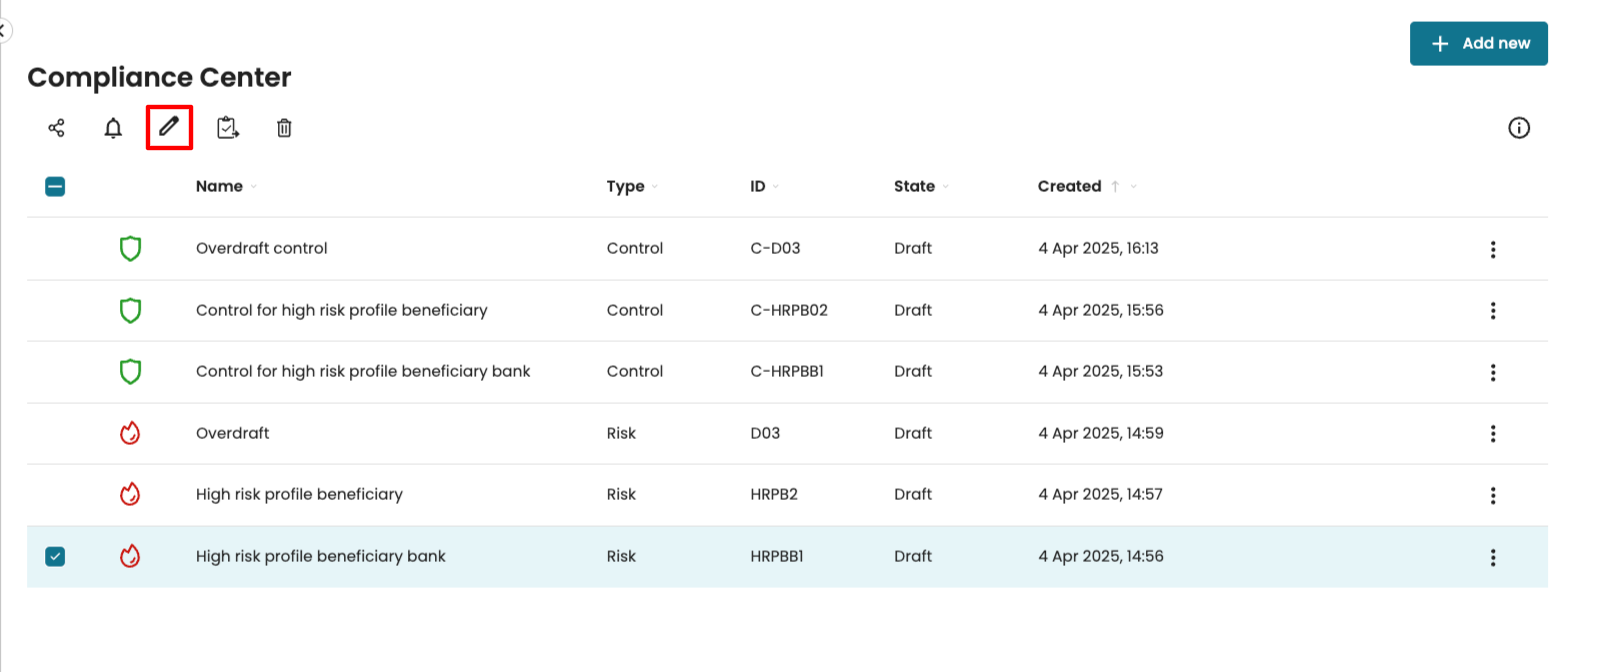1607x672 pixels.
Task: Click the notification bell icon
Action: (x=113, y=128)
